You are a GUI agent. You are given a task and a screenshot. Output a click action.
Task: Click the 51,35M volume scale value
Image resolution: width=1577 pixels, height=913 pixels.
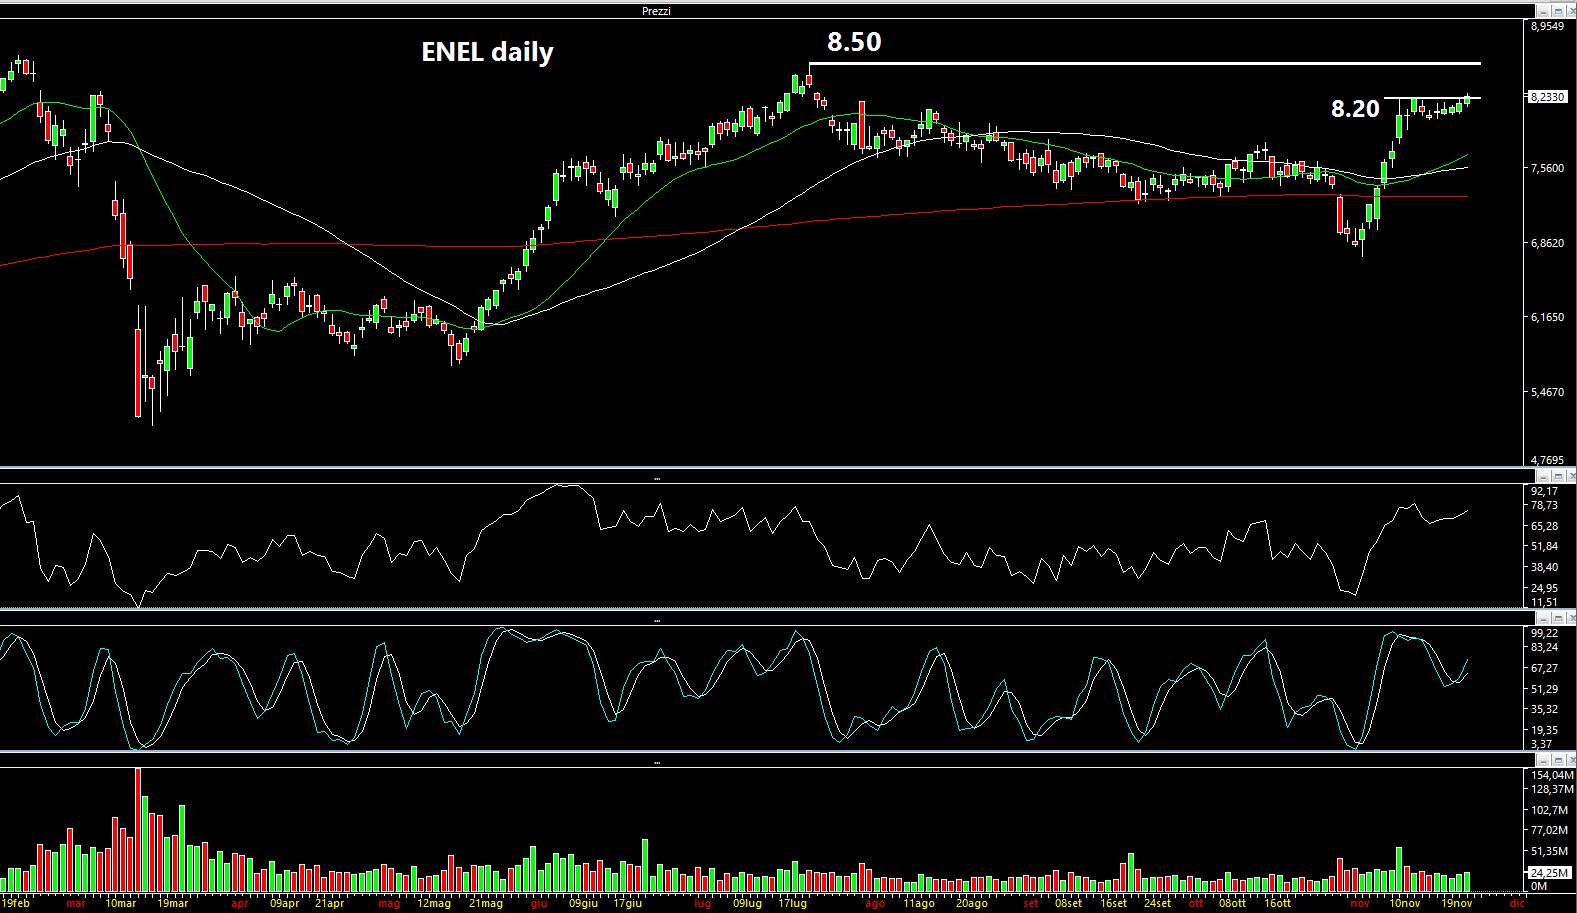pos(1550,851)
